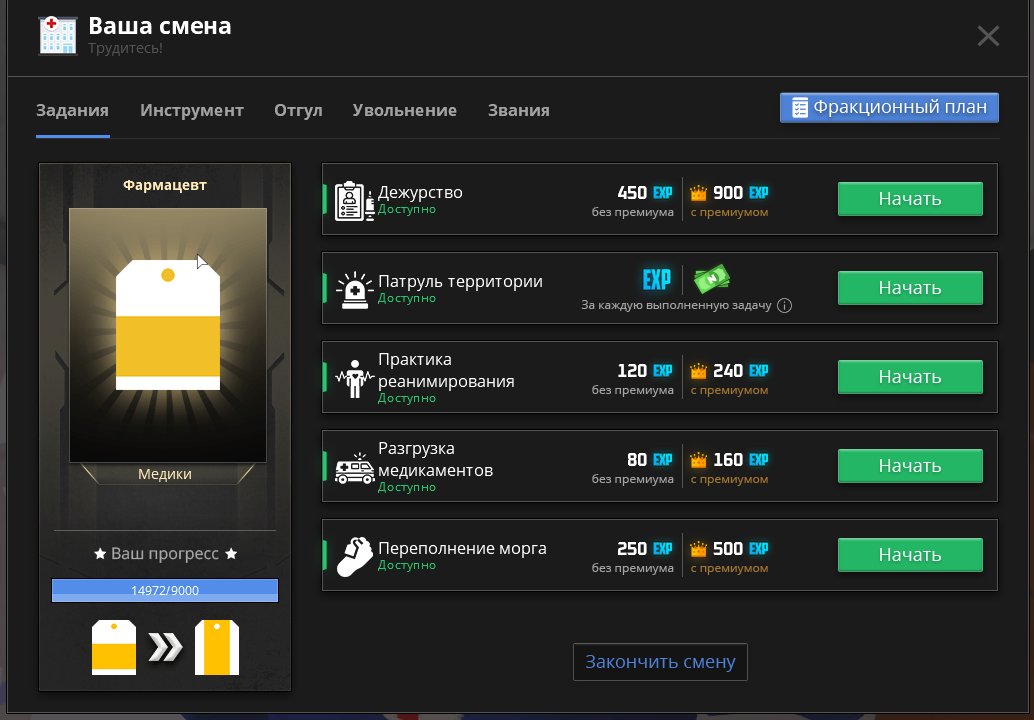Click the 450 EXP value for Дежурство
The image size is (1034, 720).
point(645,193)
